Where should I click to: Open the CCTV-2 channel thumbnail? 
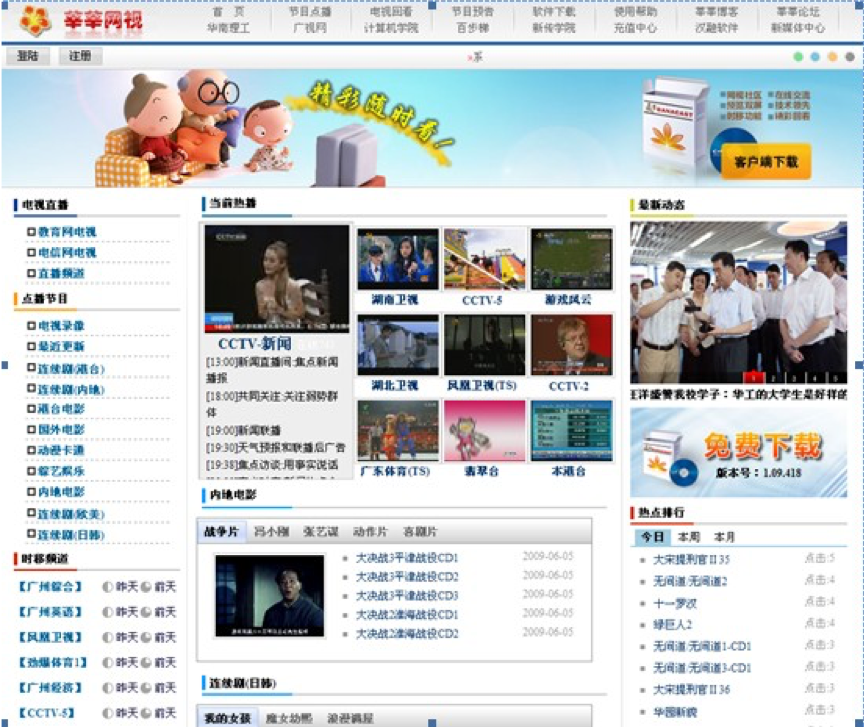tap(571, 345)
